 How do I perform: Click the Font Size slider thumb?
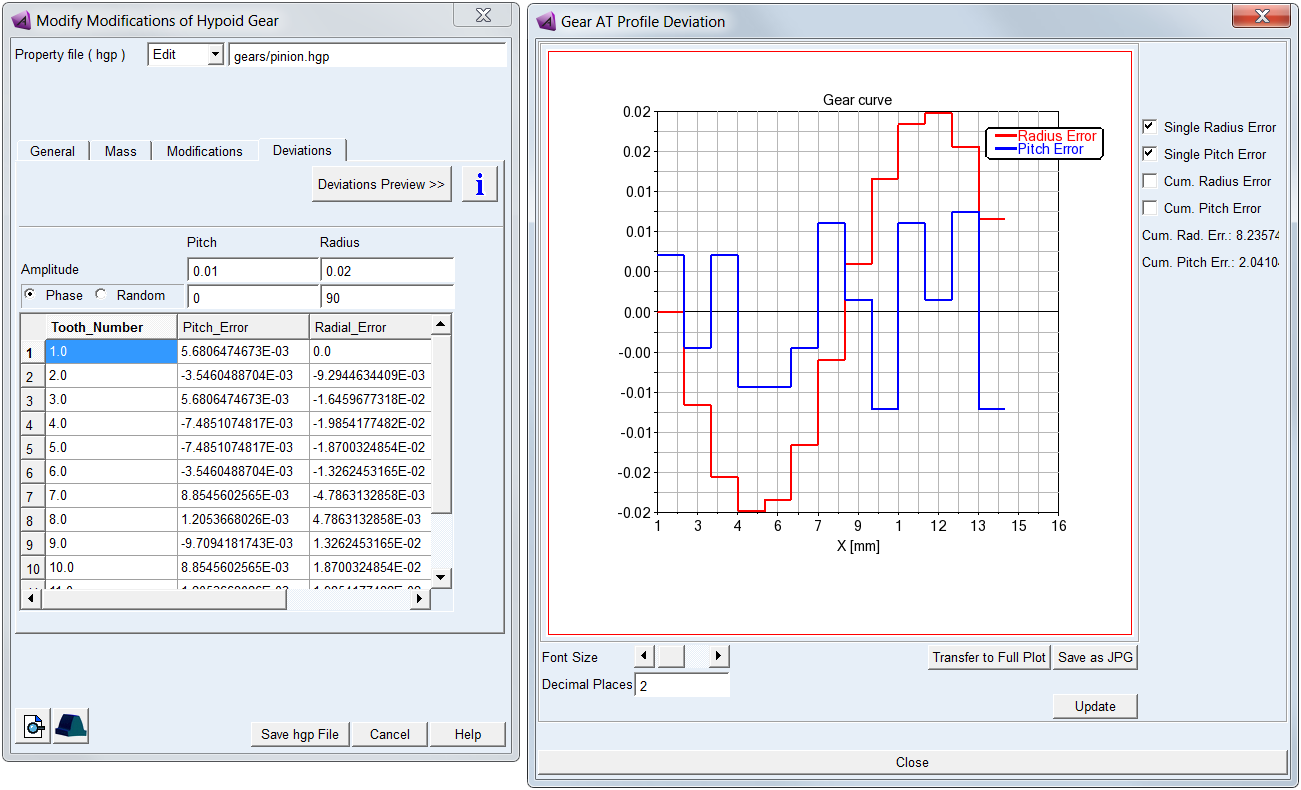coord(671,656)
